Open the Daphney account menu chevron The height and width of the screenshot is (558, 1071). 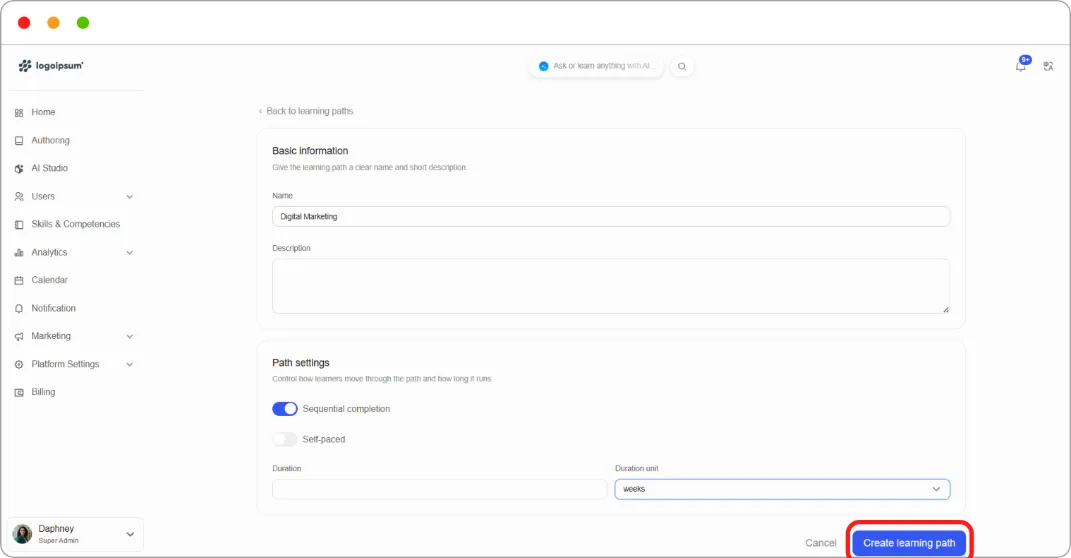click(x=130, y=534)
